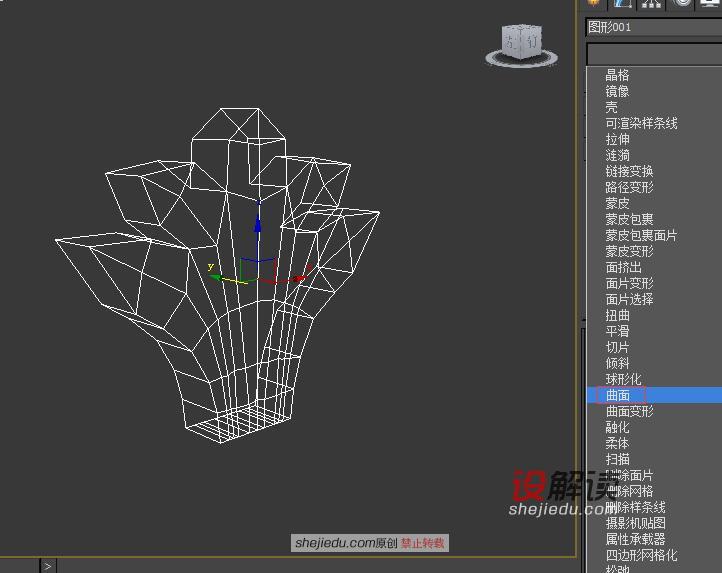Apply the 摄影机贴图 modifier
722x573 pixels.
click(635, 523)
